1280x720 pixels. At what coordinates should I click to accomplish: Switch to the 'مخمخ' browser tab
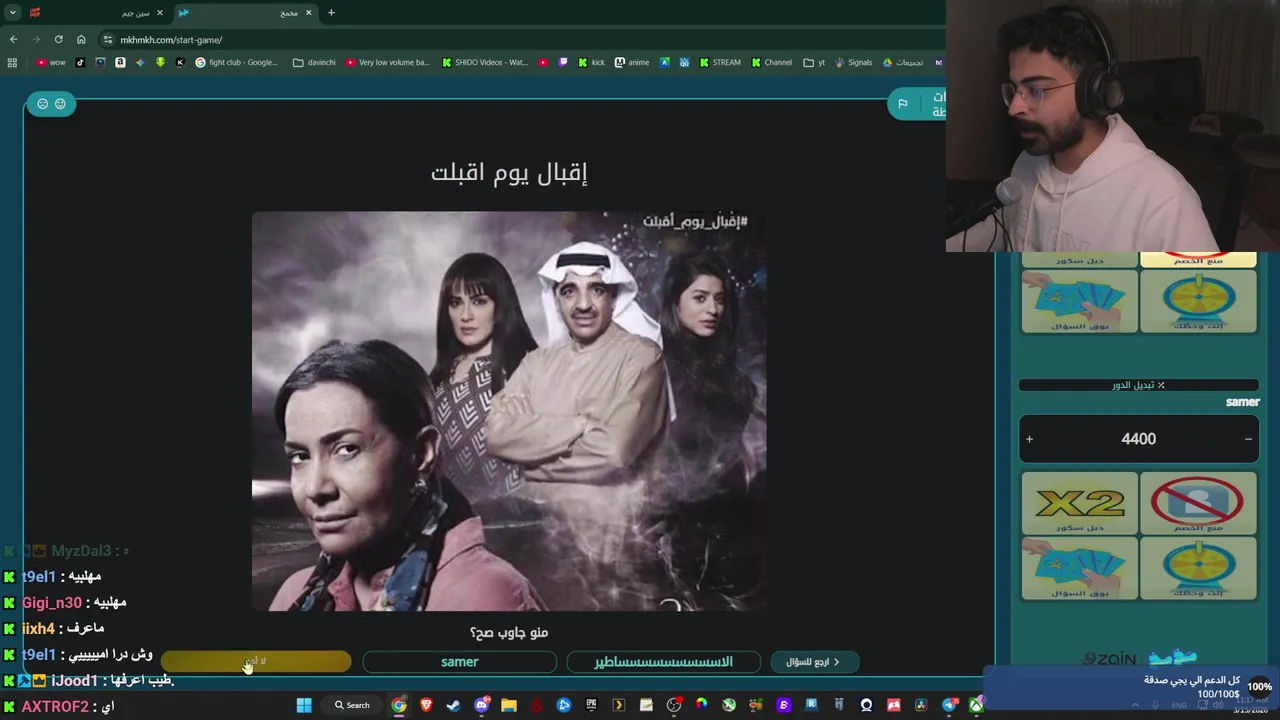coord(245,13)
